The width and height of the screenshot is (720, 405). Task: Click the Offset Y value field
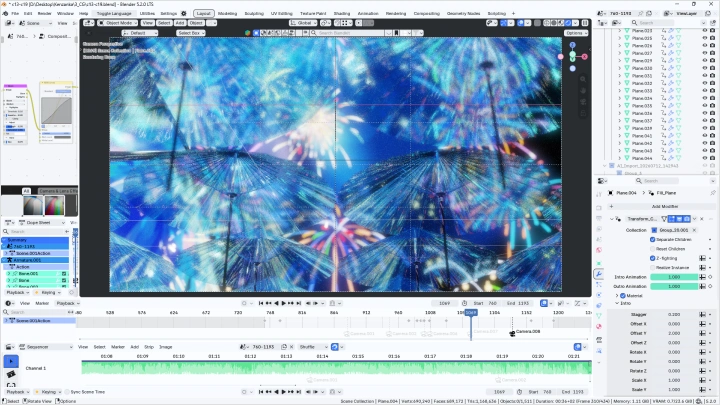[674, 333]
